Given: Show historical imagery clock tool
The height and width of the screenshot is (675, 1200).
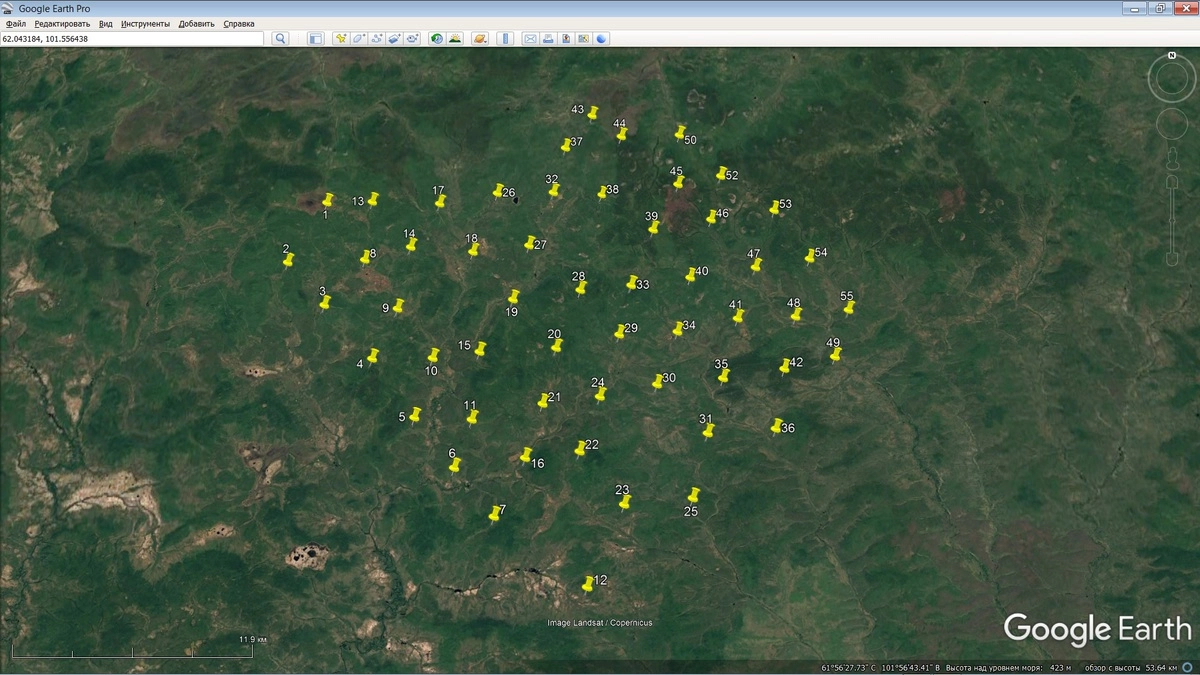Looking at the screenshot, I should (437, 38).
